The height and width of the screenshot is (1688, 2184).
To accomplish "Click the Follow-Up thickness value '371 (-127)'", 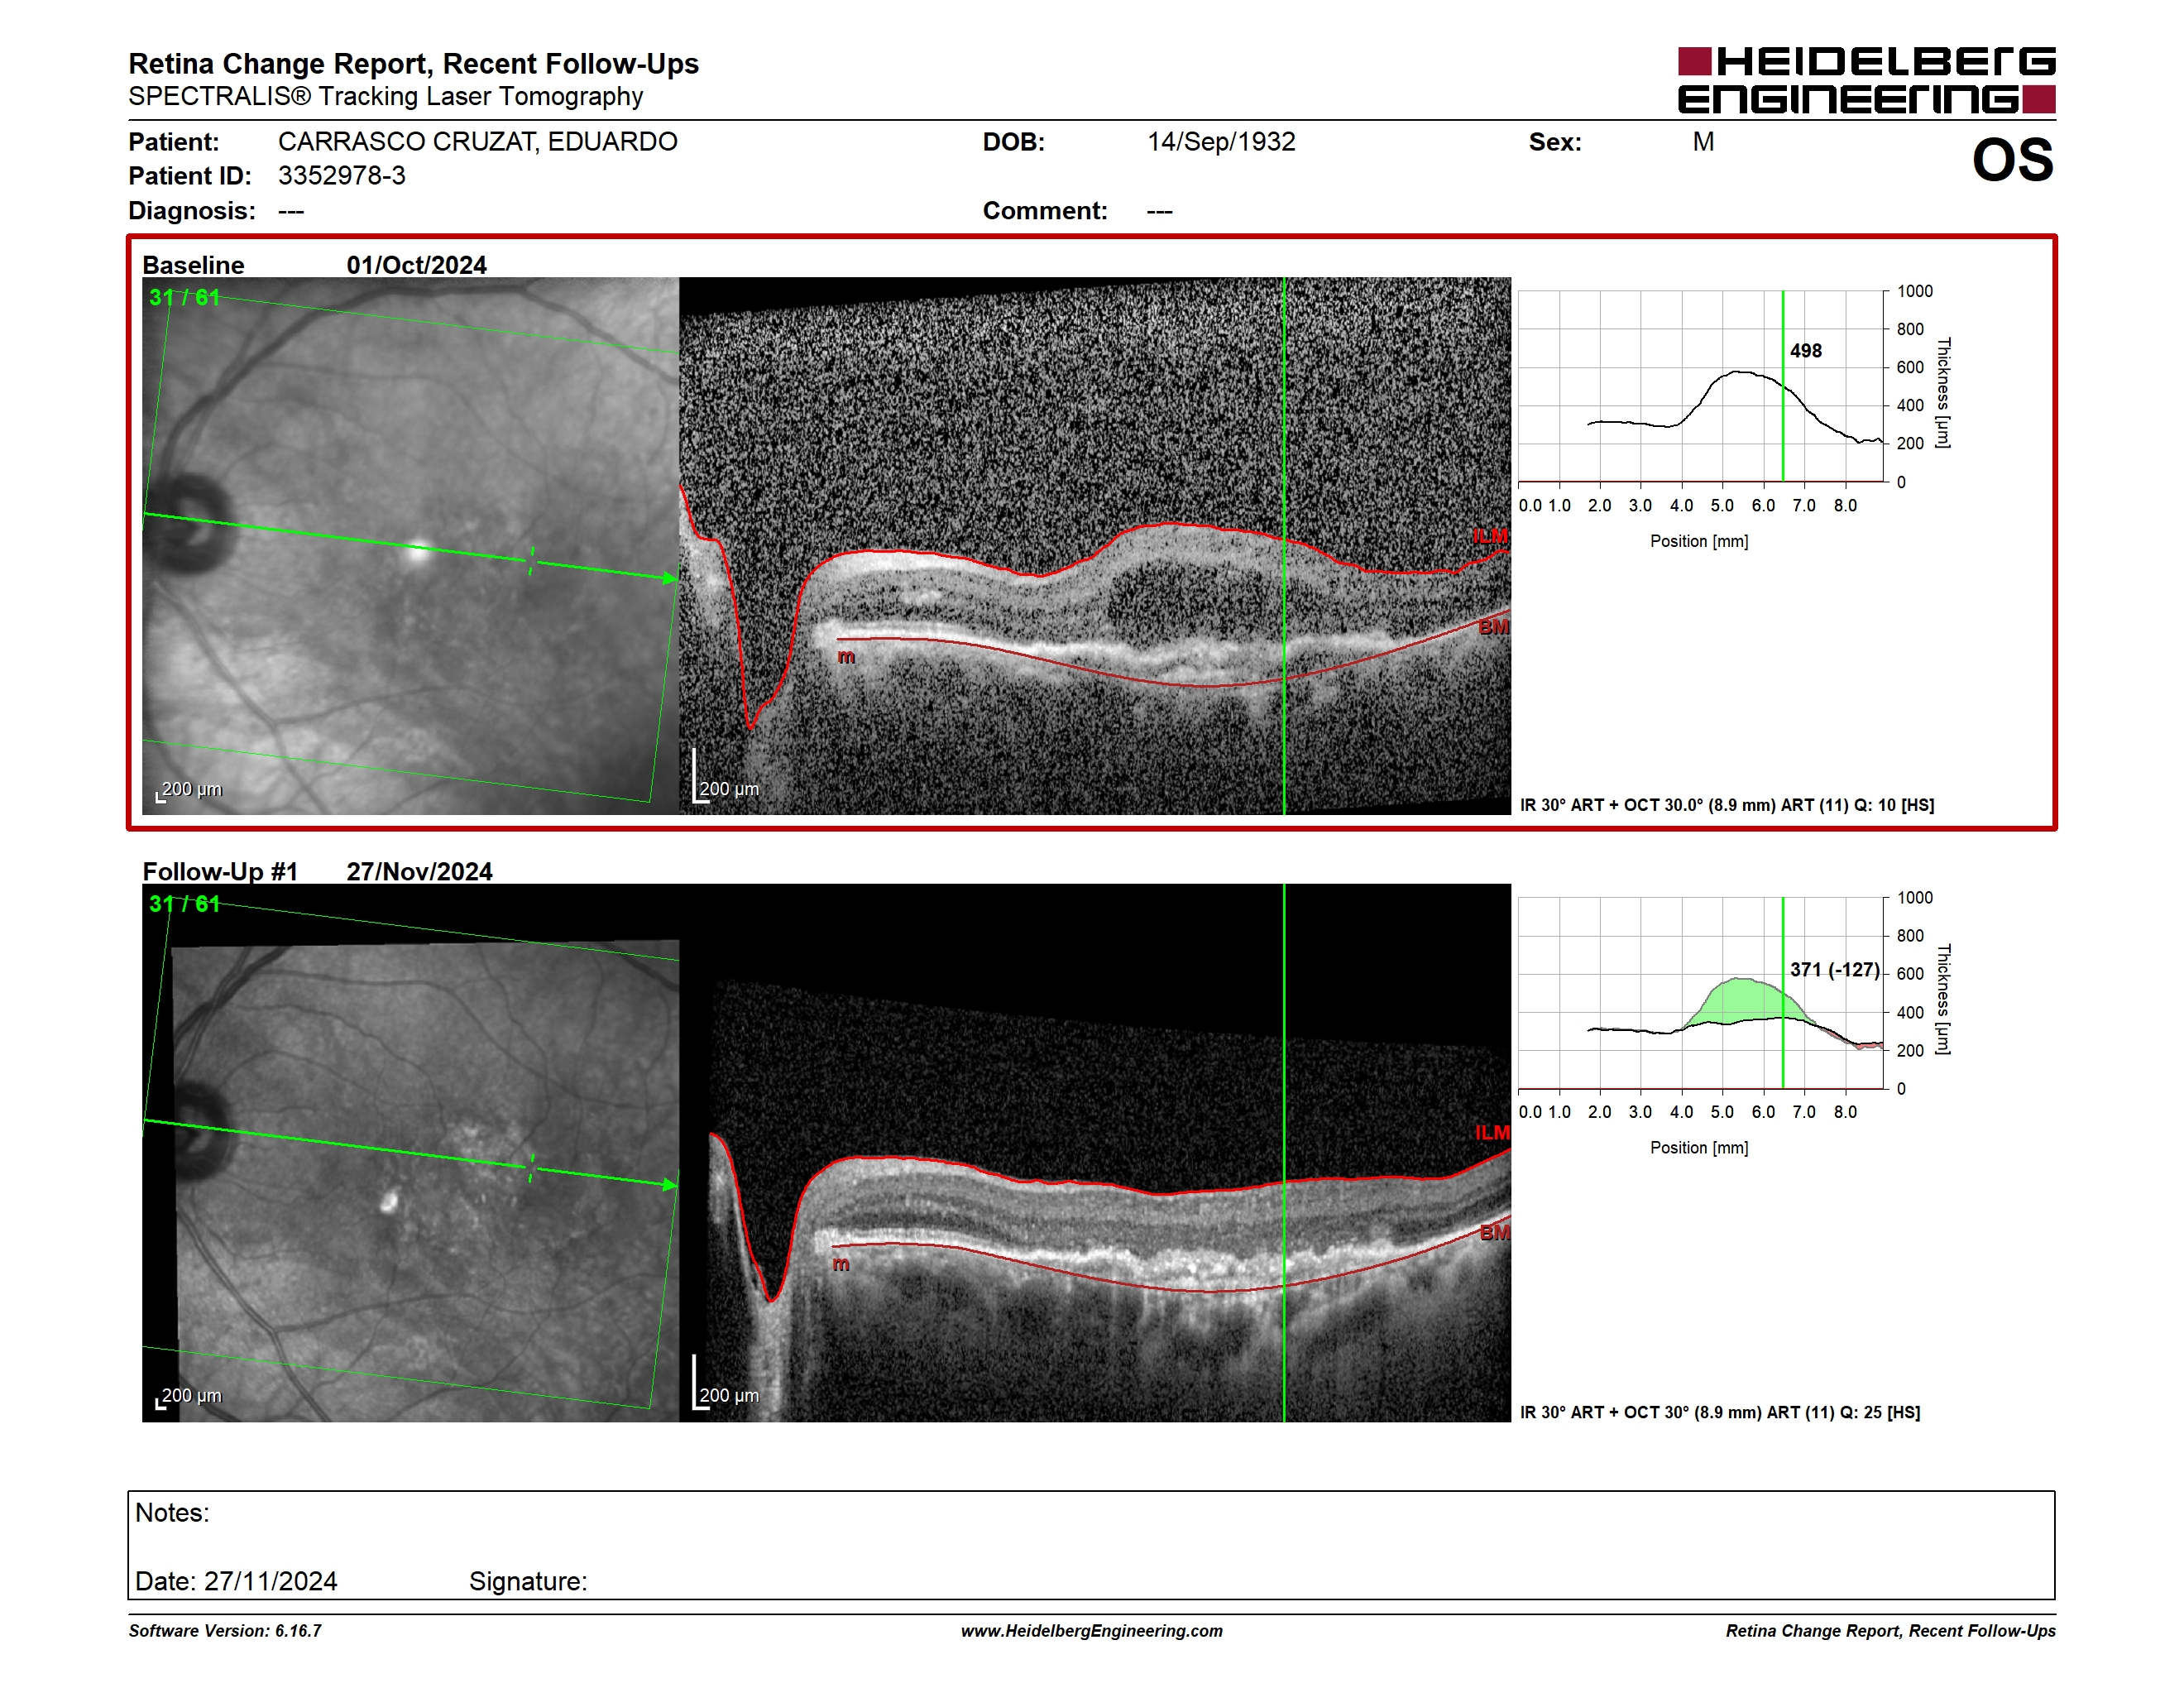I will pos(1834,970).
